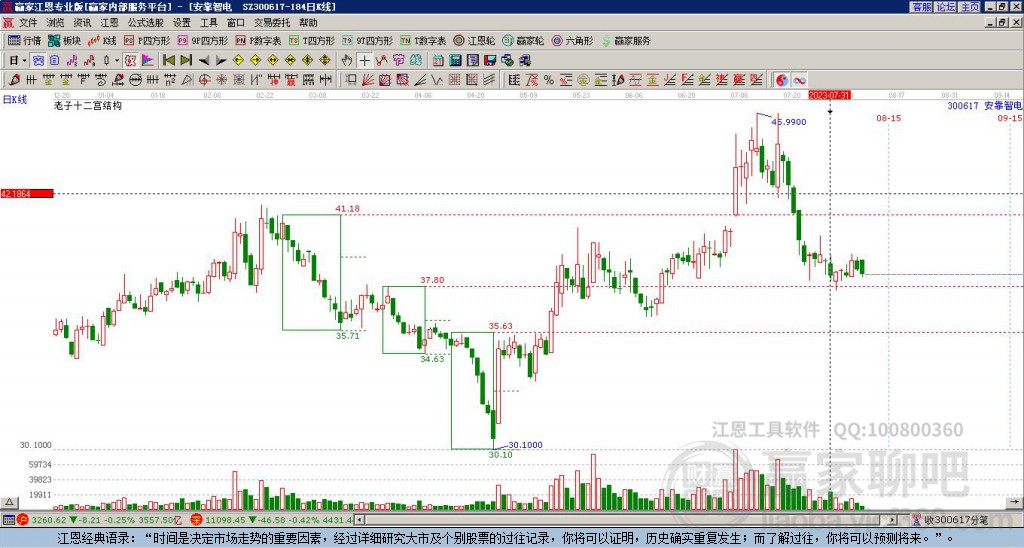Open the candlestick style dropdown arrow

117,61
